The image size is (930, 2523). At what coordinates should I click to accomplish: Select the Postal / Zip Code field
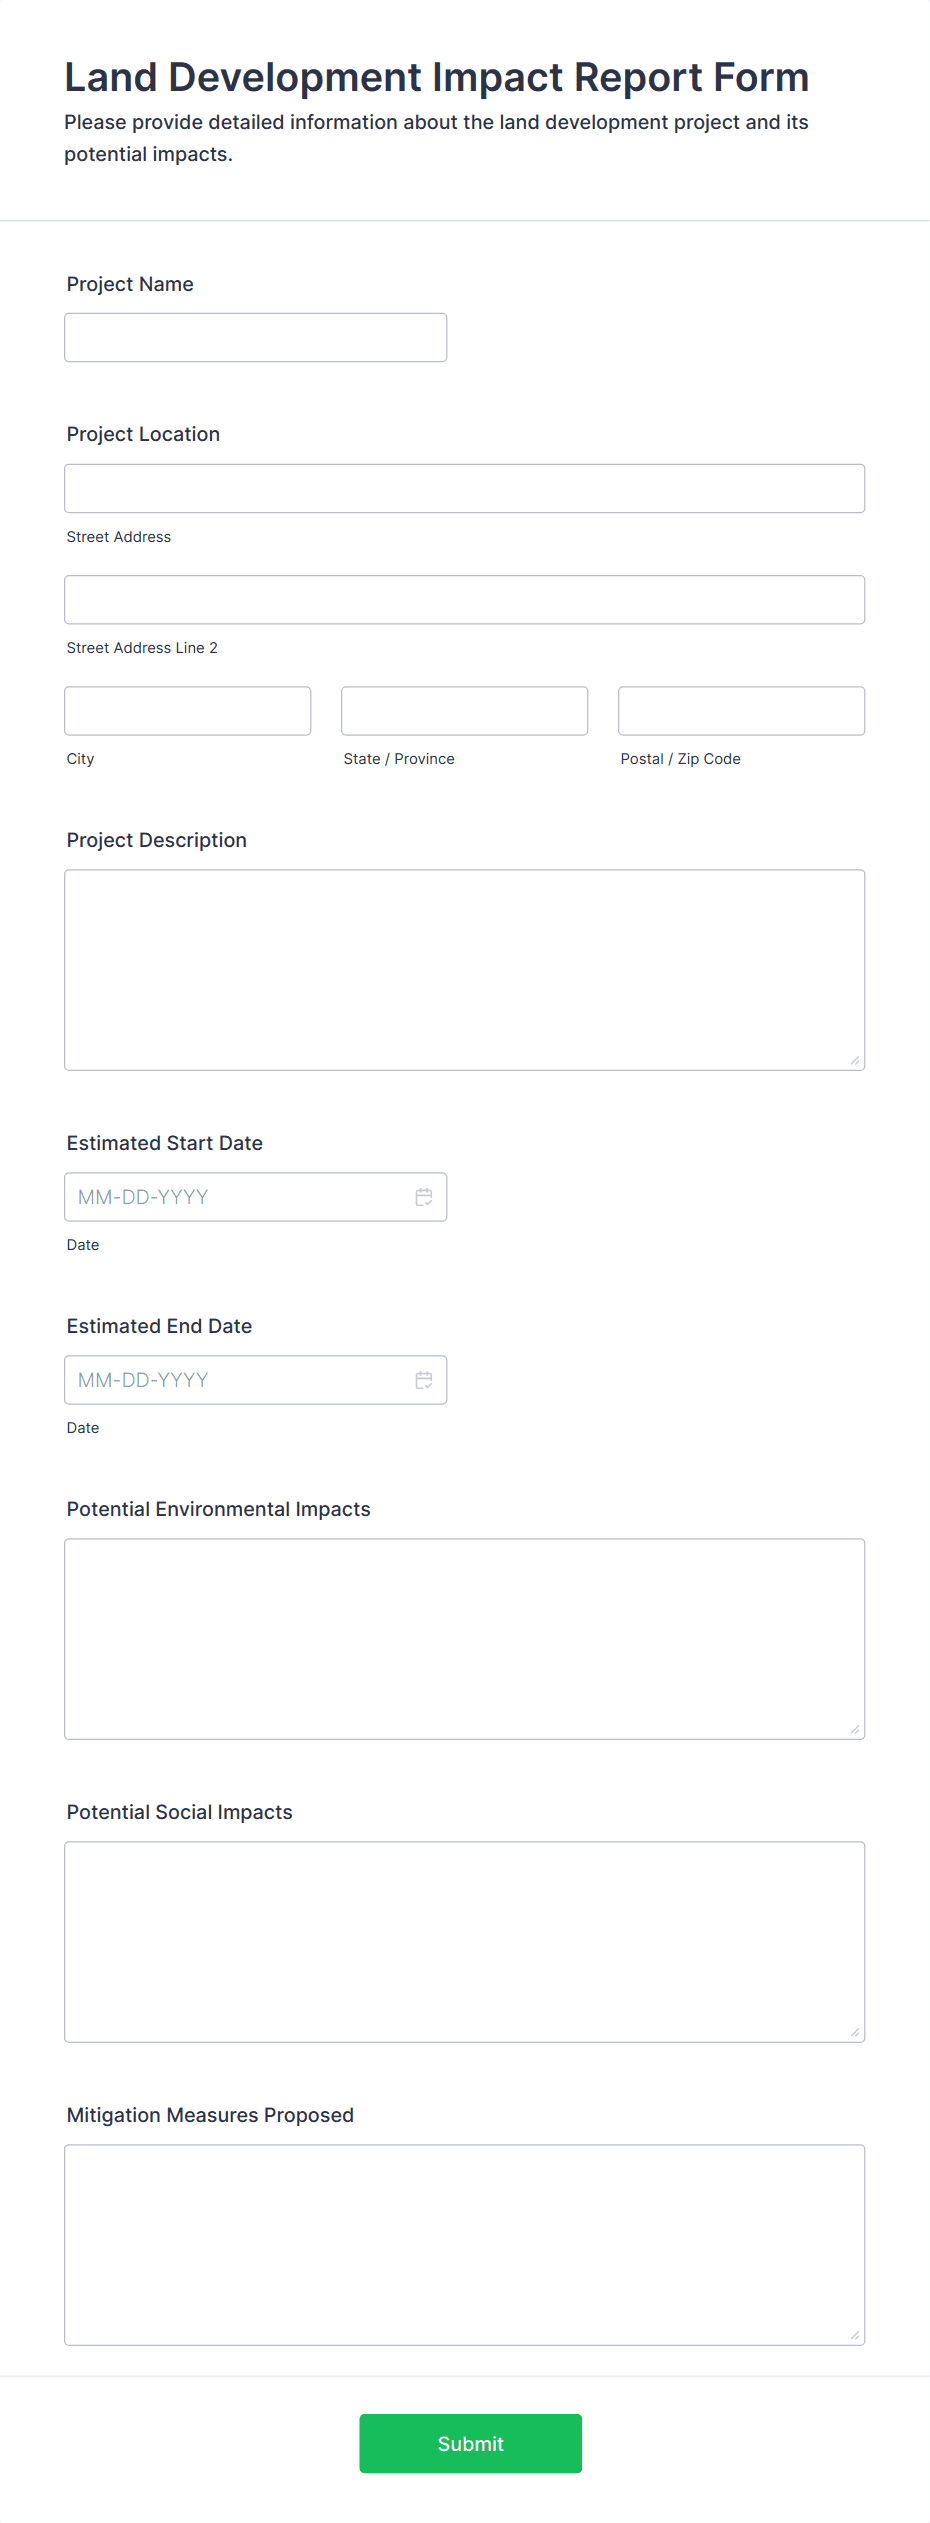click(742, 711)
